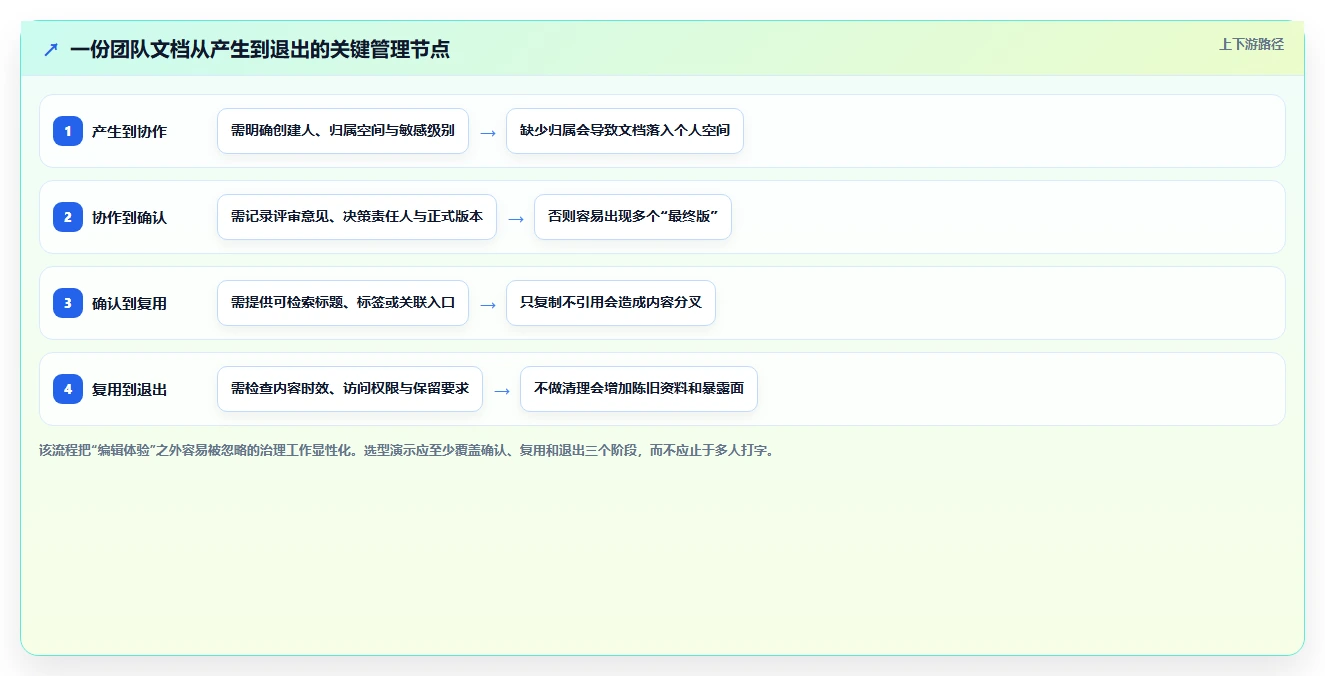Click box 不做清理会增加陈旧资料和暴露面

point(639,389)
